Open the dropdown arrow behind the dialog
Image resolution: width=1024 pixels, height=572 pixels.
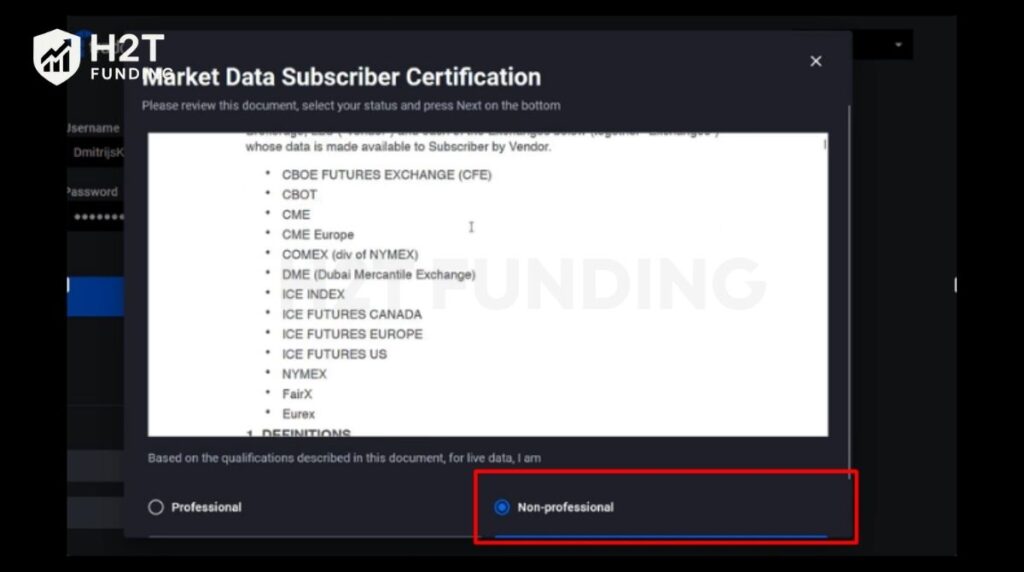[899, 44]
